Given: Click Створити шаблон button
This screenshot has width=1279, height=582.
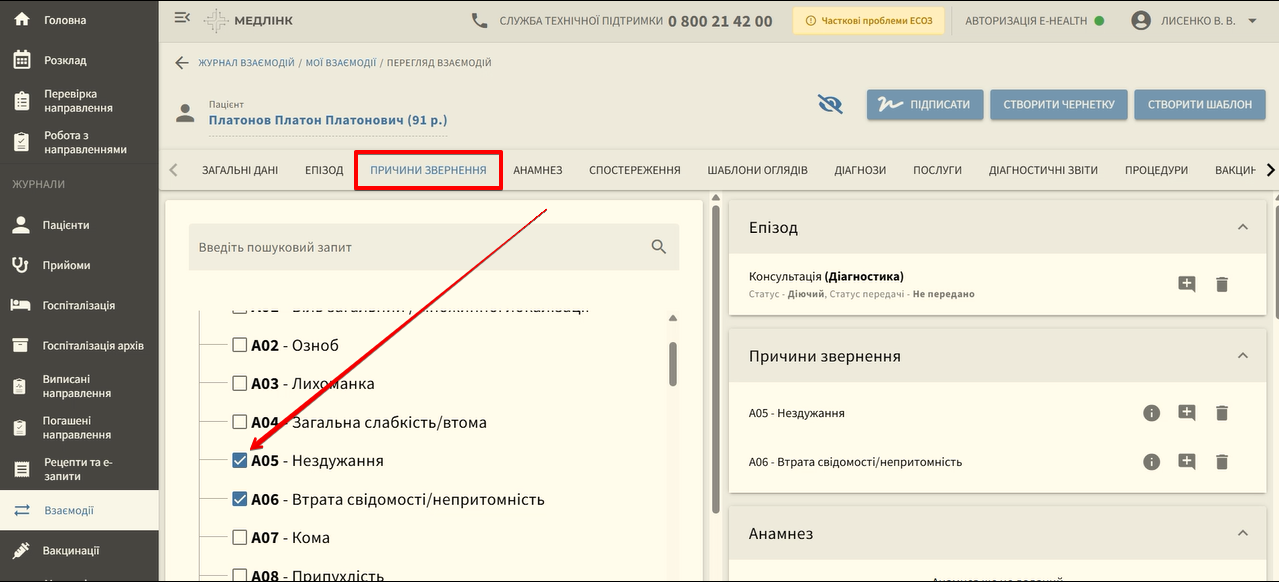Looking at the screenshot, I should (1200, 105).
